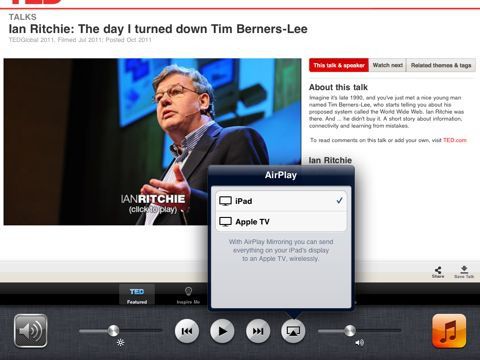Switch to Watch next tab
Screen dimensions: 480x360
(388, 65)
